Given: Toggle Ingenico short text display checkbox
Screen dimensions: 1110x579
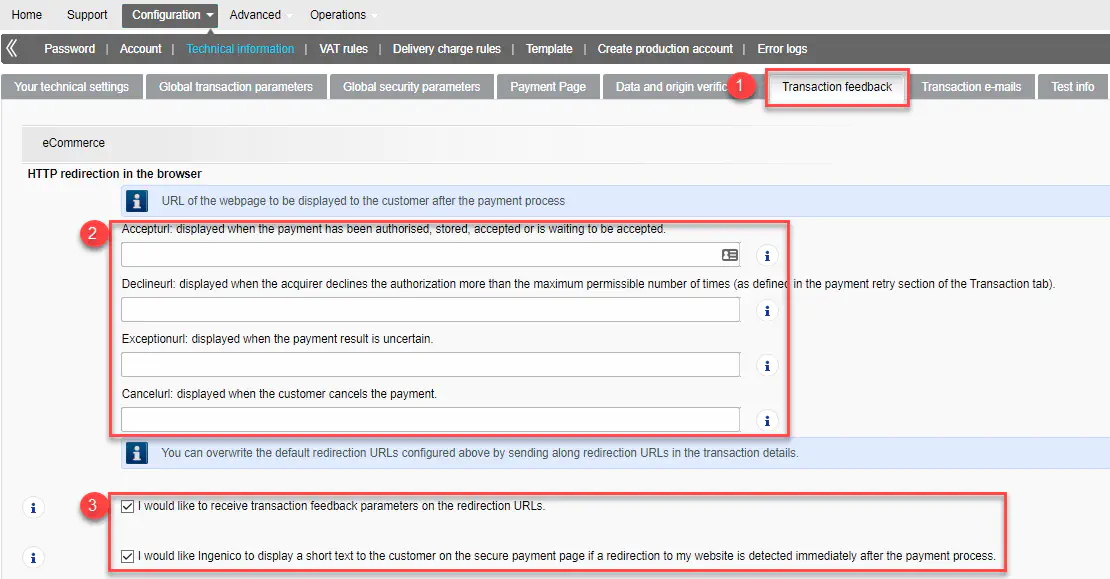Looking at the screenshot, I should [x=127, y=556].
